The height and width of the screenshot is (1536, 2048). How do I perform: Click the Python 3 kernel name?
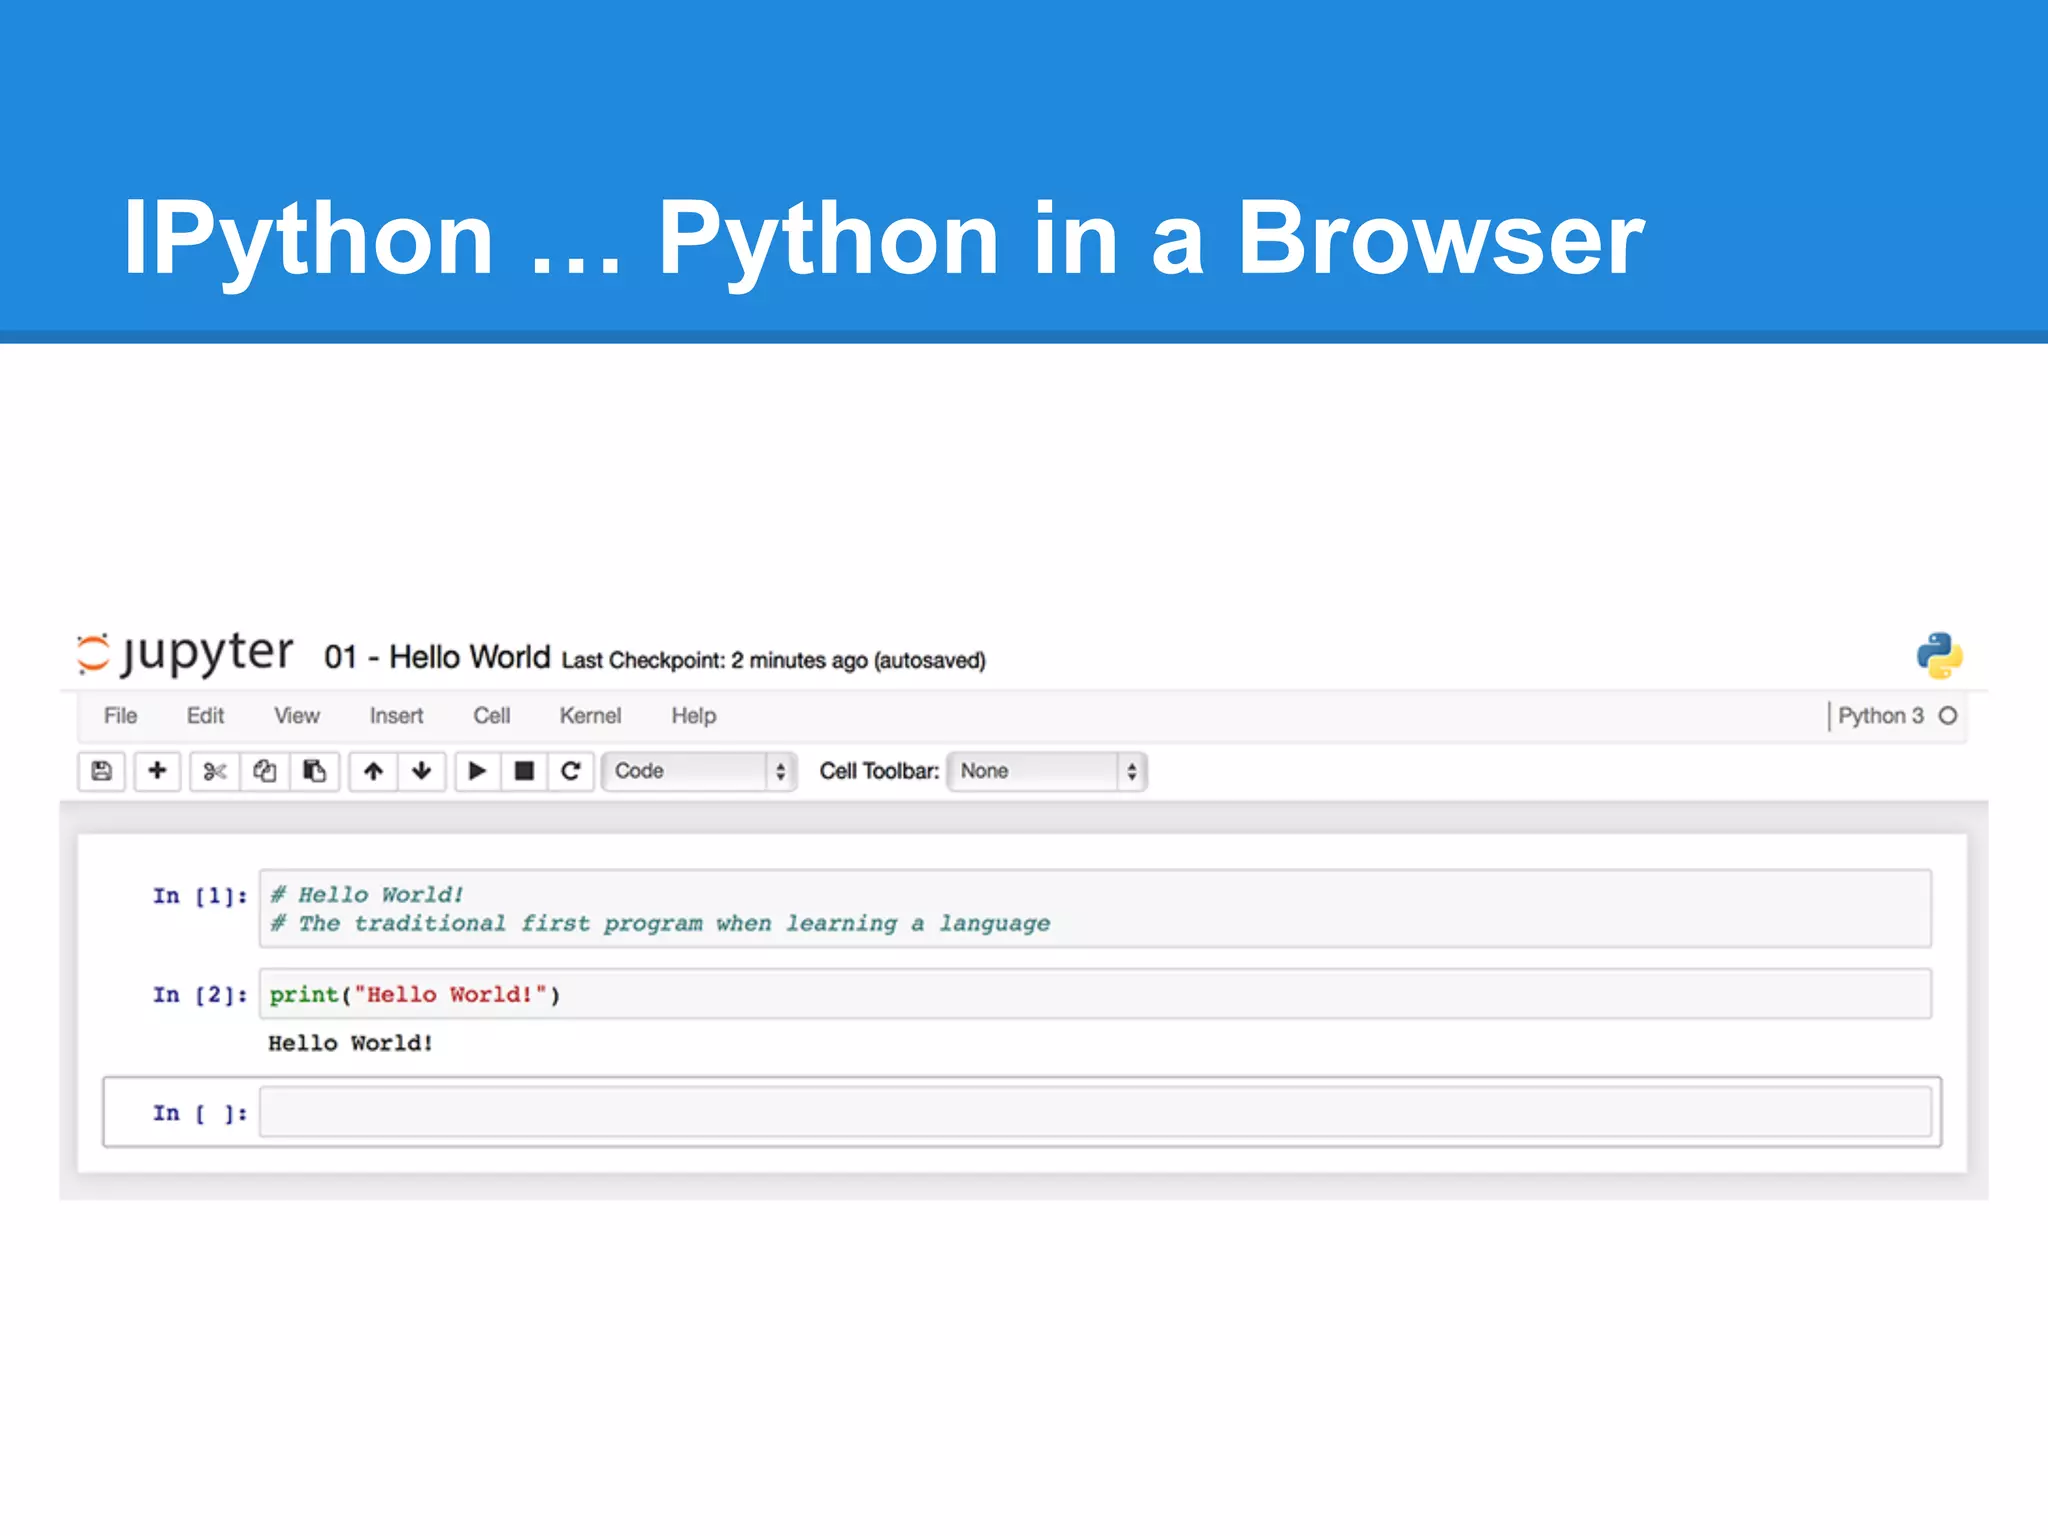point(1881,716)
